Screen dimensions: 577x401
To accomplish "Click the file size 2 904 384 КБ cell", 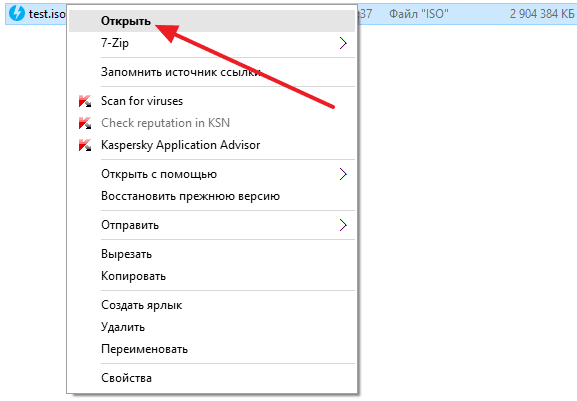I will (x=542, y=14).
